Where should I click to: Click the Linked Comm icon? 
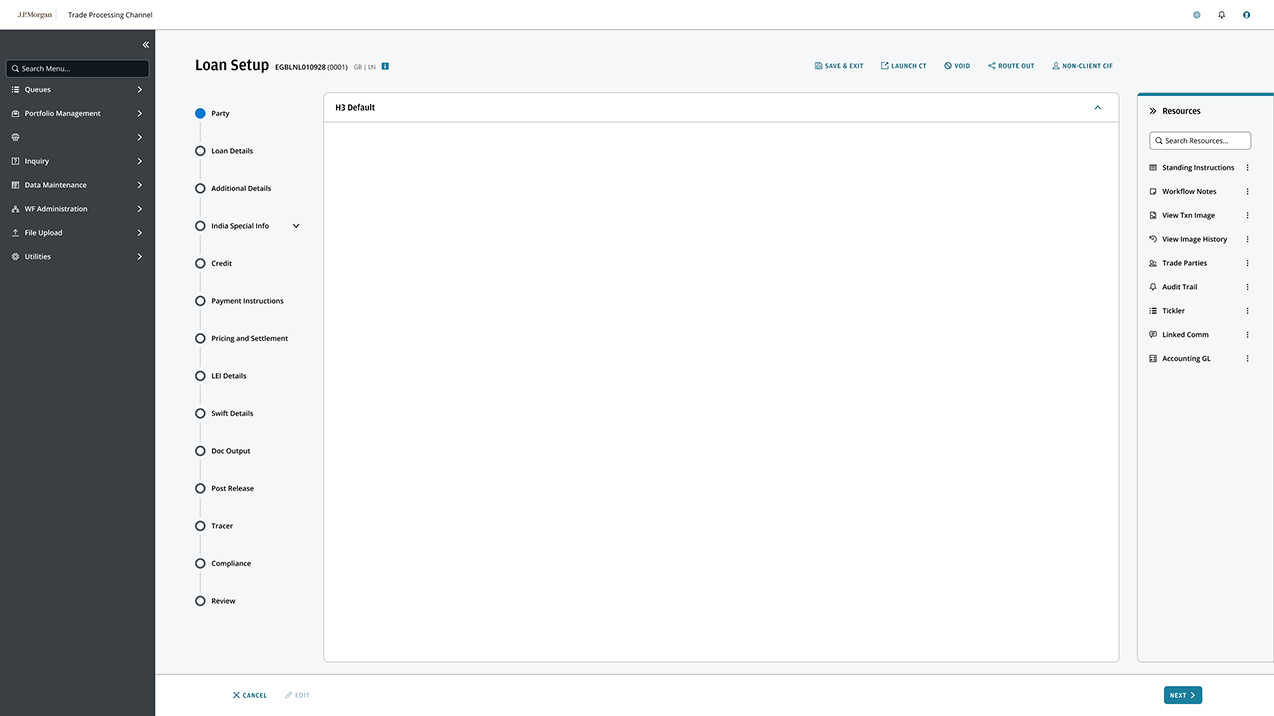[1153, 335]
